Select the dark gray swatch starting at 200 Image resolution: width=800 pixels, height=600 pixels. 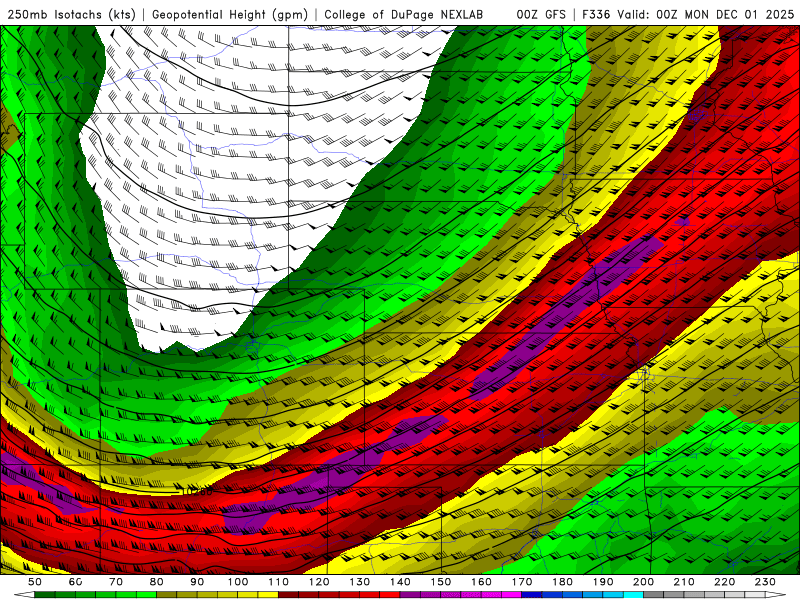click(653, 594)
